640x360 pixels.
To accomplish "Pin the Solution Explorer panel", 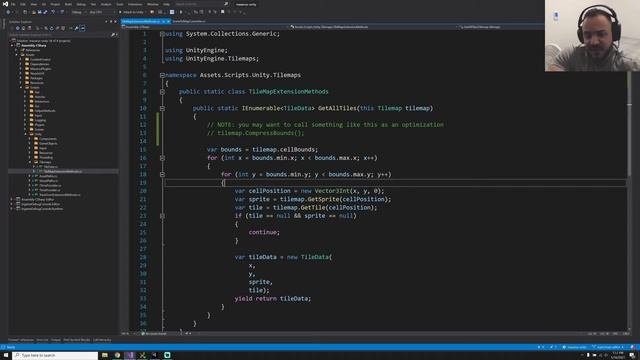I will coord(111,22).
